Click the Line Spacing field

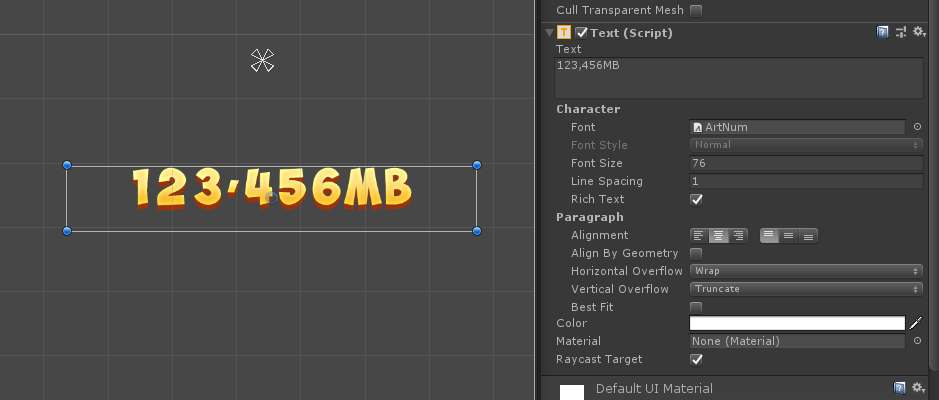pyautogui.click(x=806, y=181)
